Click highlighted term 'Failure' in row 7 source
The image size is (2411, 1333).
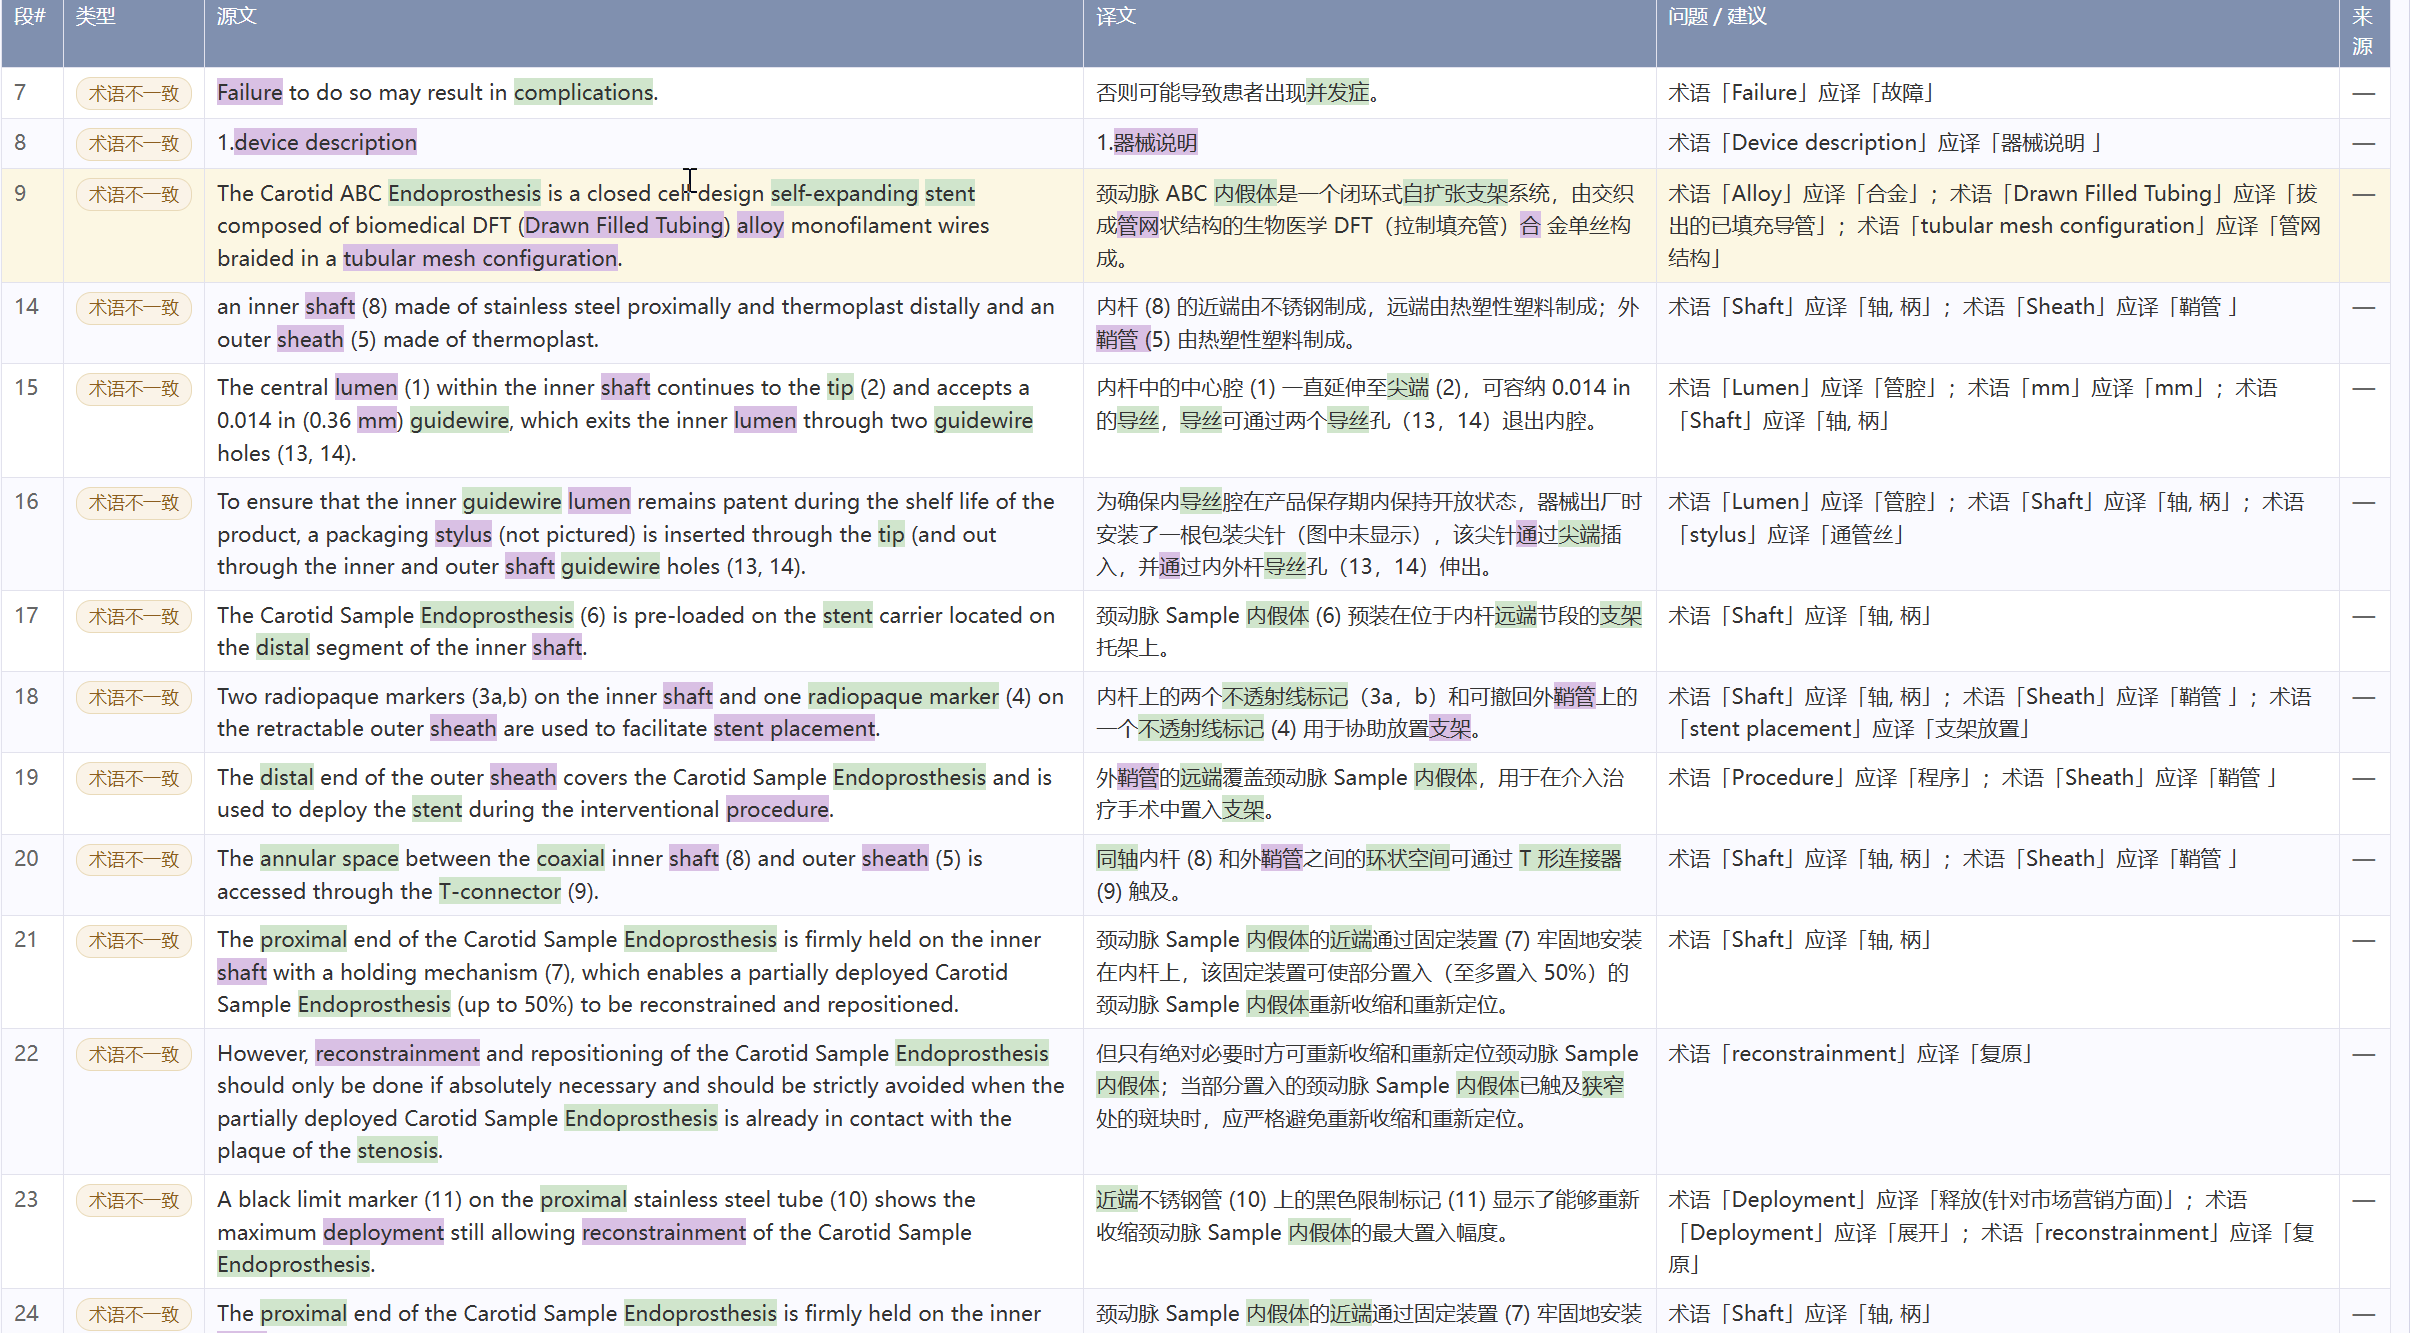[250, 93]
